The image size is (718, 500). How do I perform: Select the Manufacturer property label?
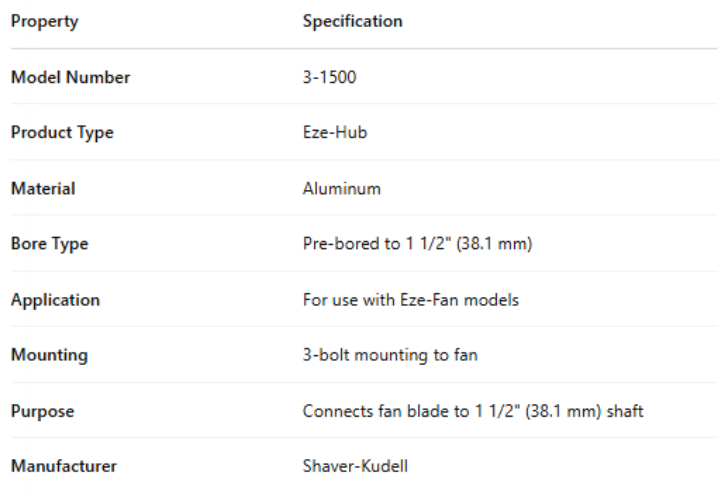pos(63,466)
